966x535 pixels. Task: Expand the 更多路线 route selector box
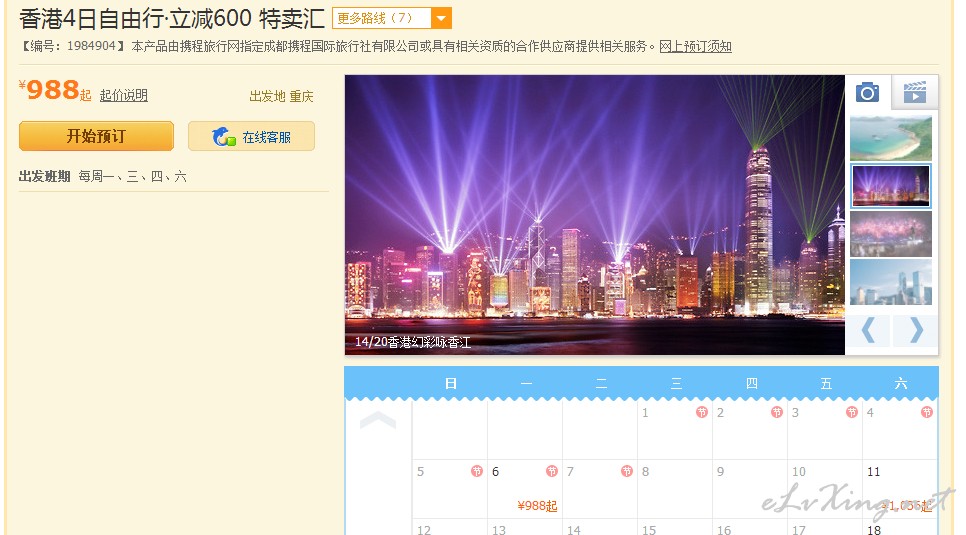tap(392, 18)
